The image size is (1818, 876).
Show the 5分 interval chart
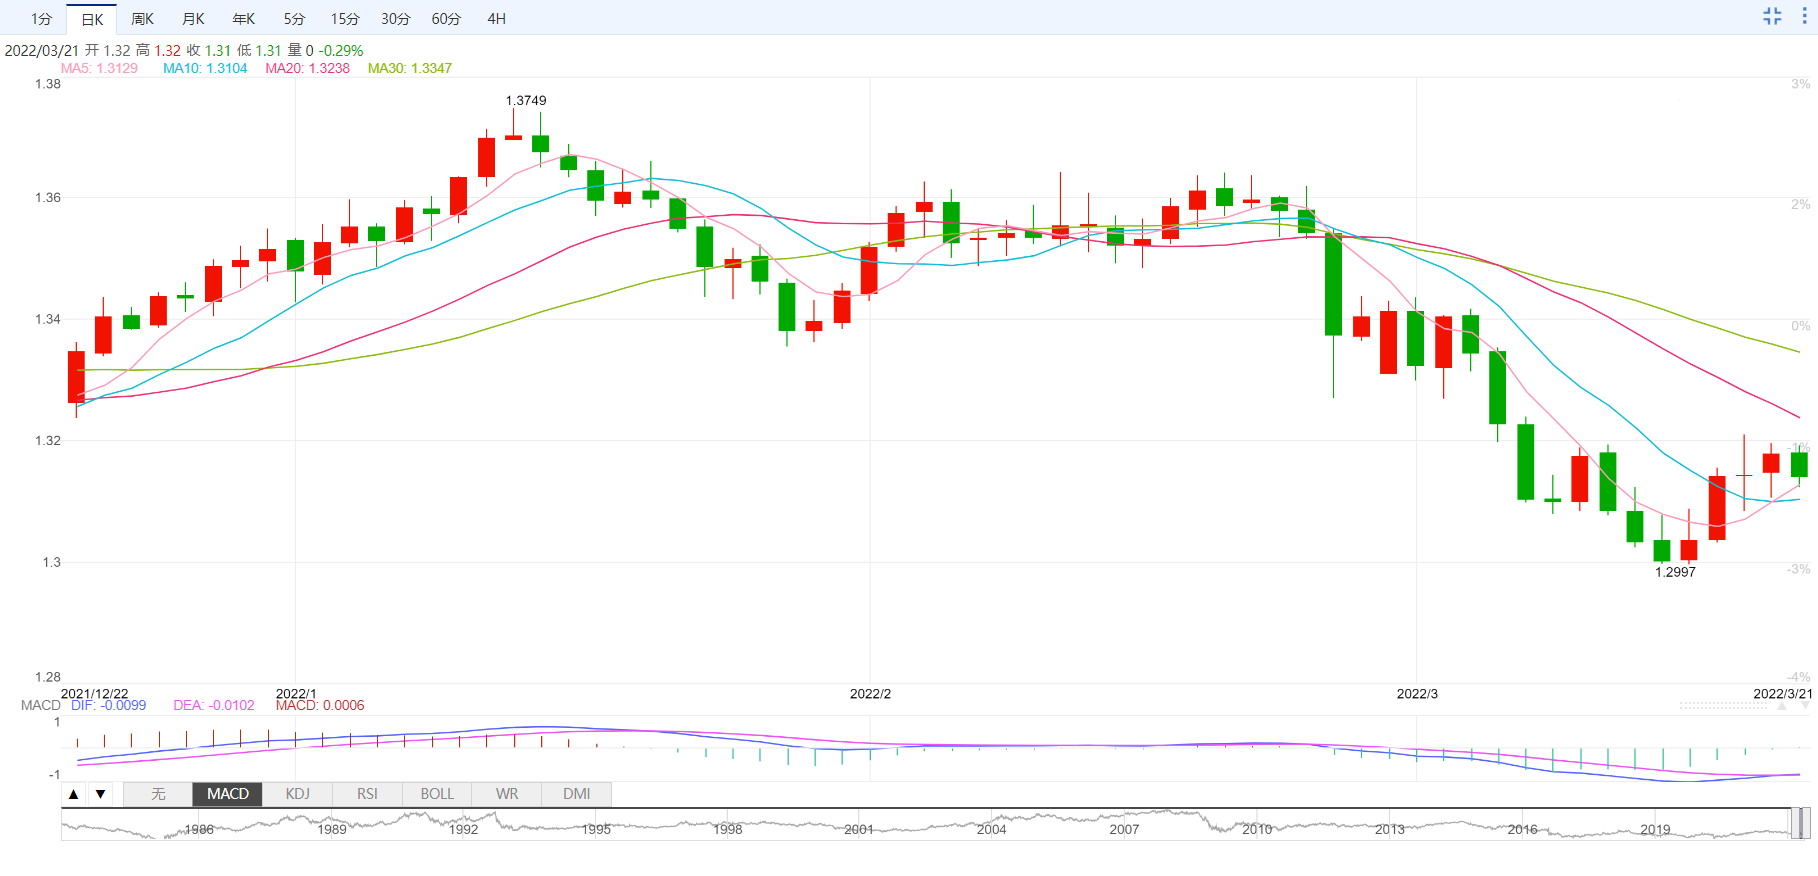pyautogui.click(x=294, y=19)
